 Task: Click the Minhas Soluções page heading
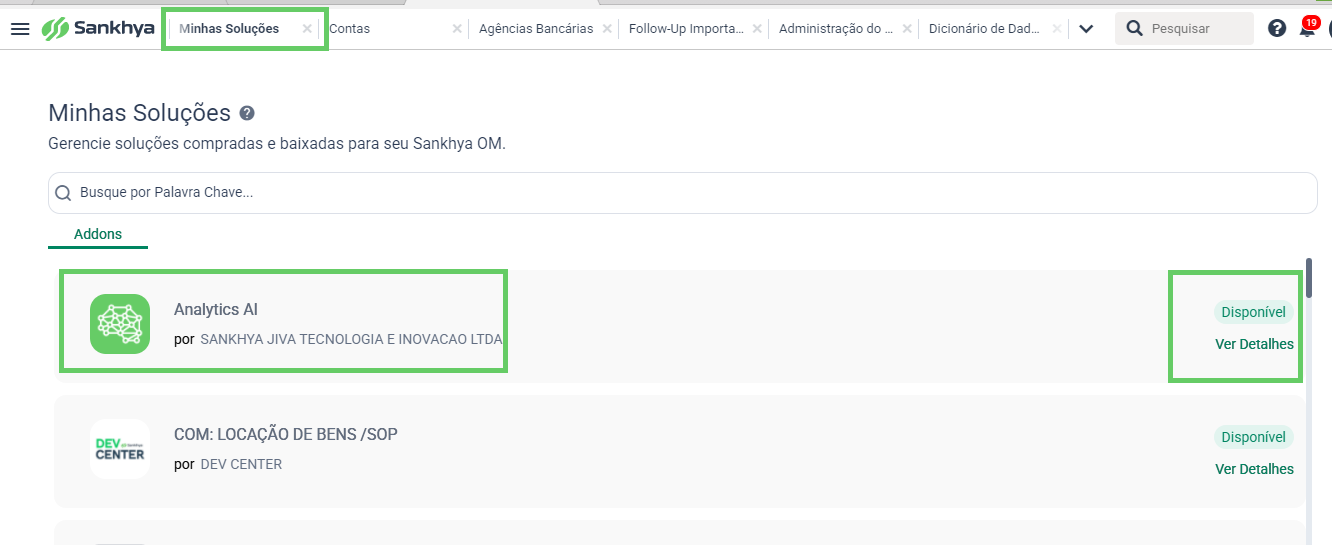(x=139, y=113)
